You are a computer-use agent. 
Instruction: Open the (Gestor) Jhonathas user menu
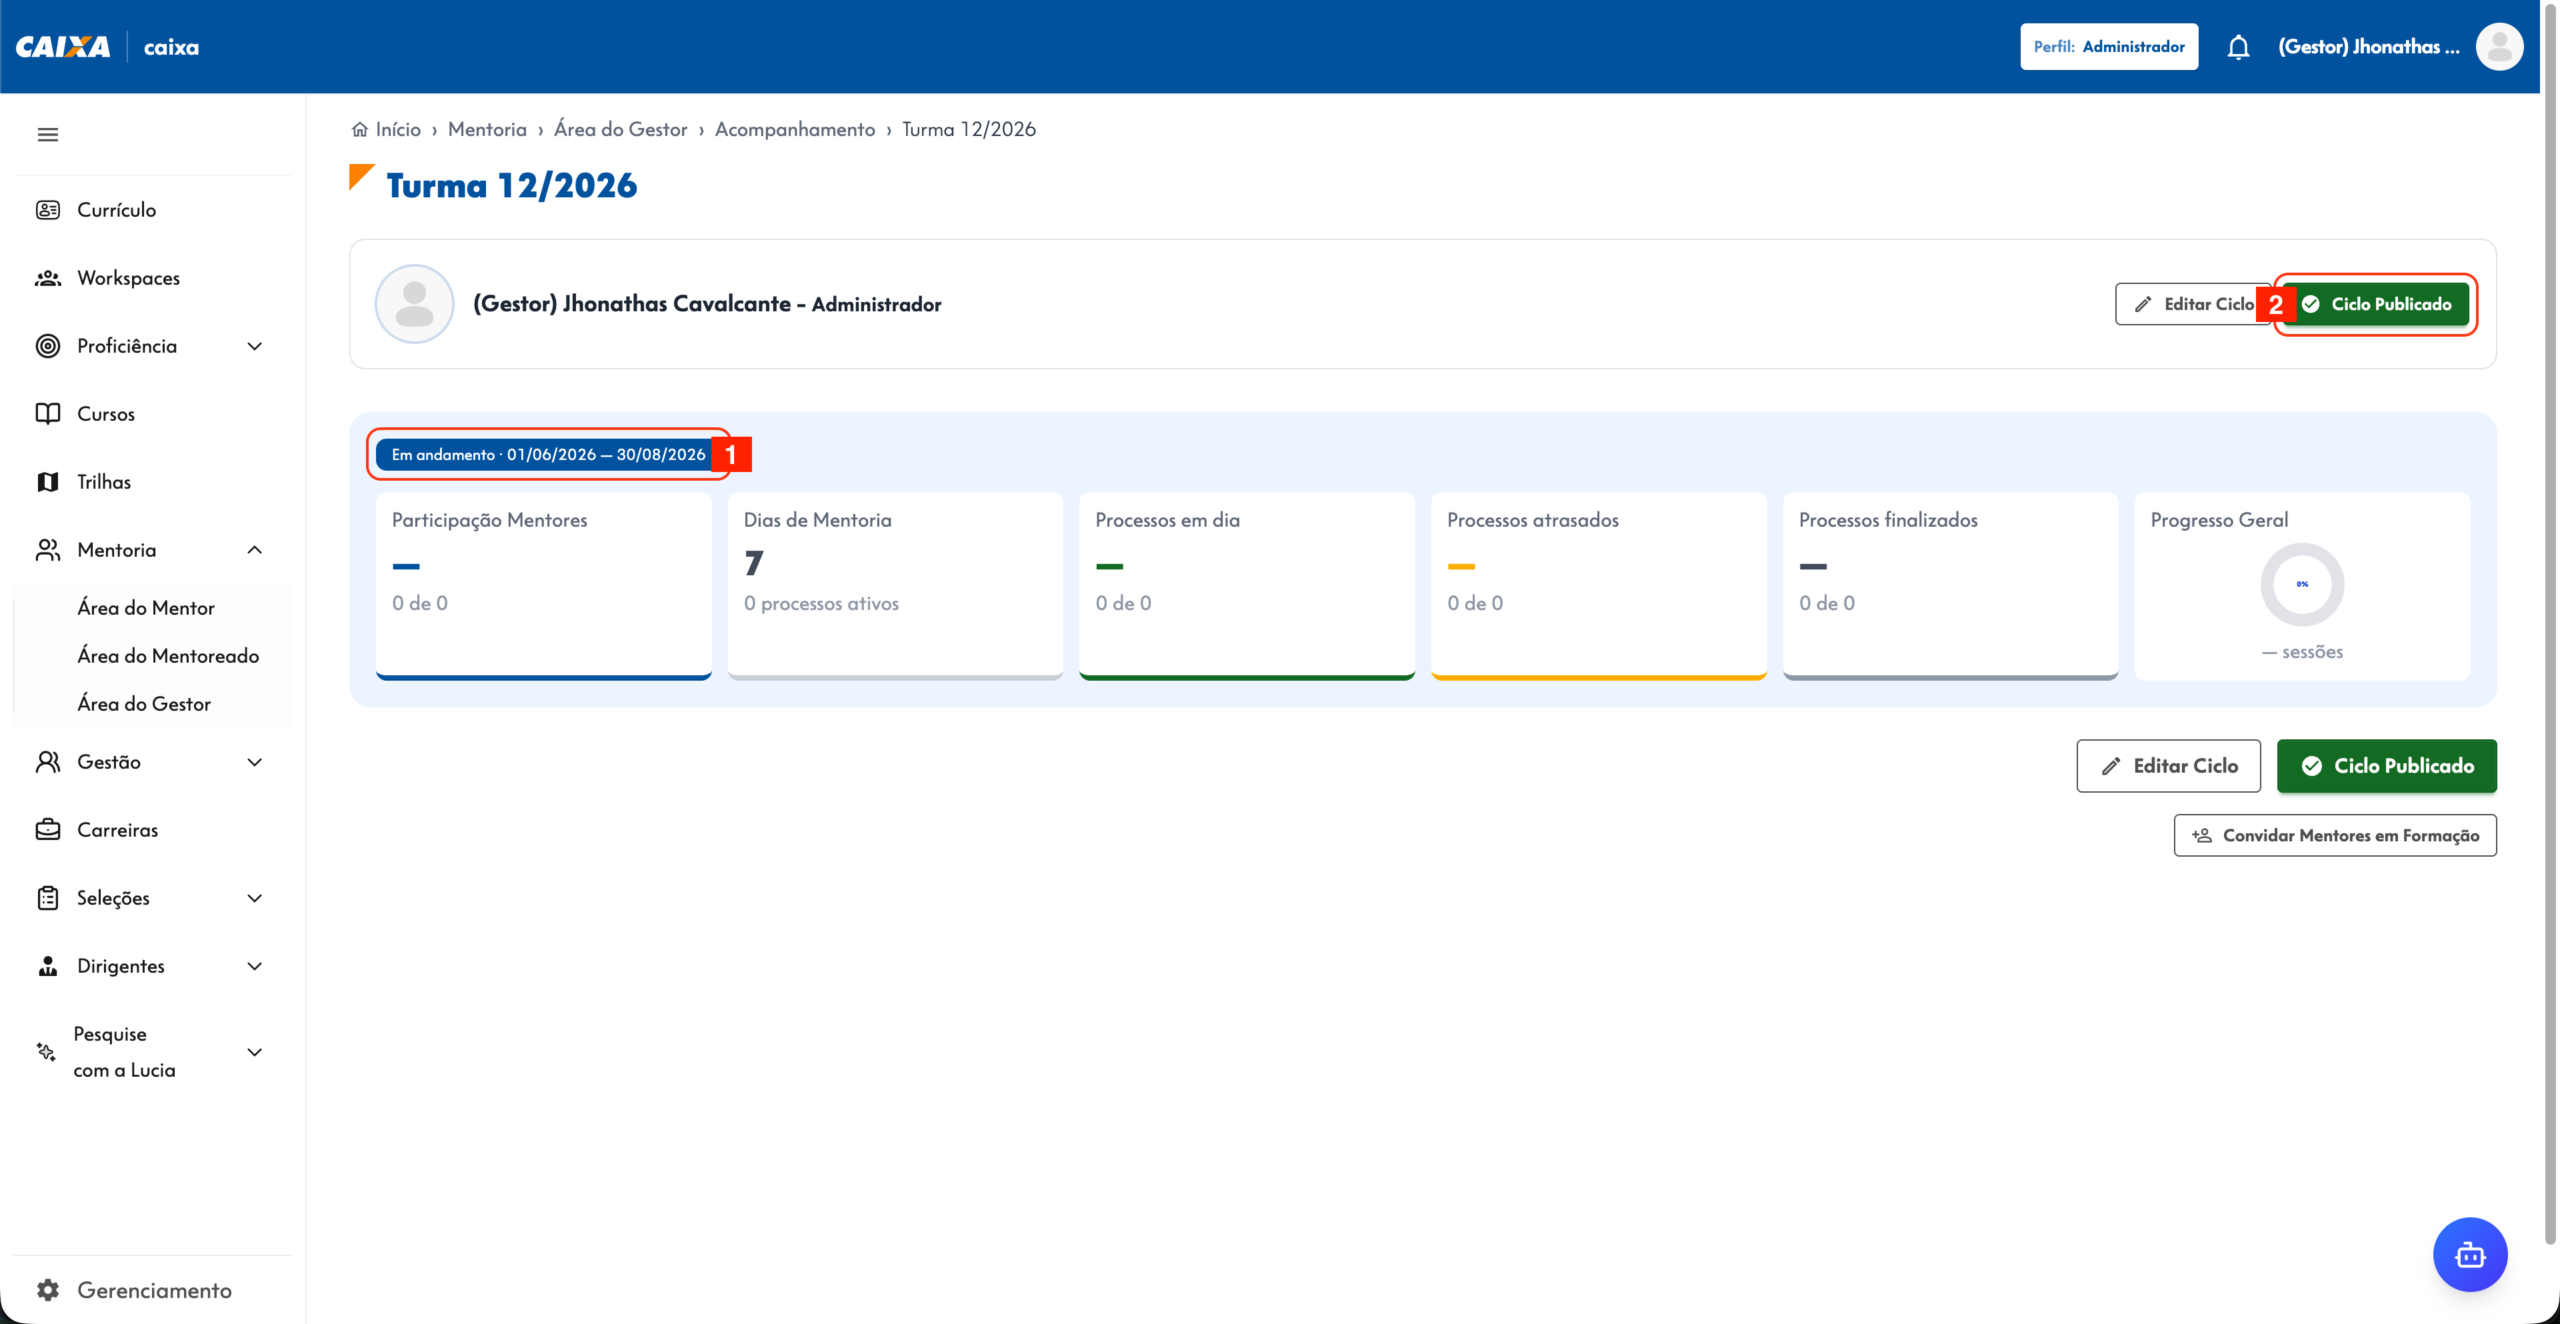[x=2368, y=47]
